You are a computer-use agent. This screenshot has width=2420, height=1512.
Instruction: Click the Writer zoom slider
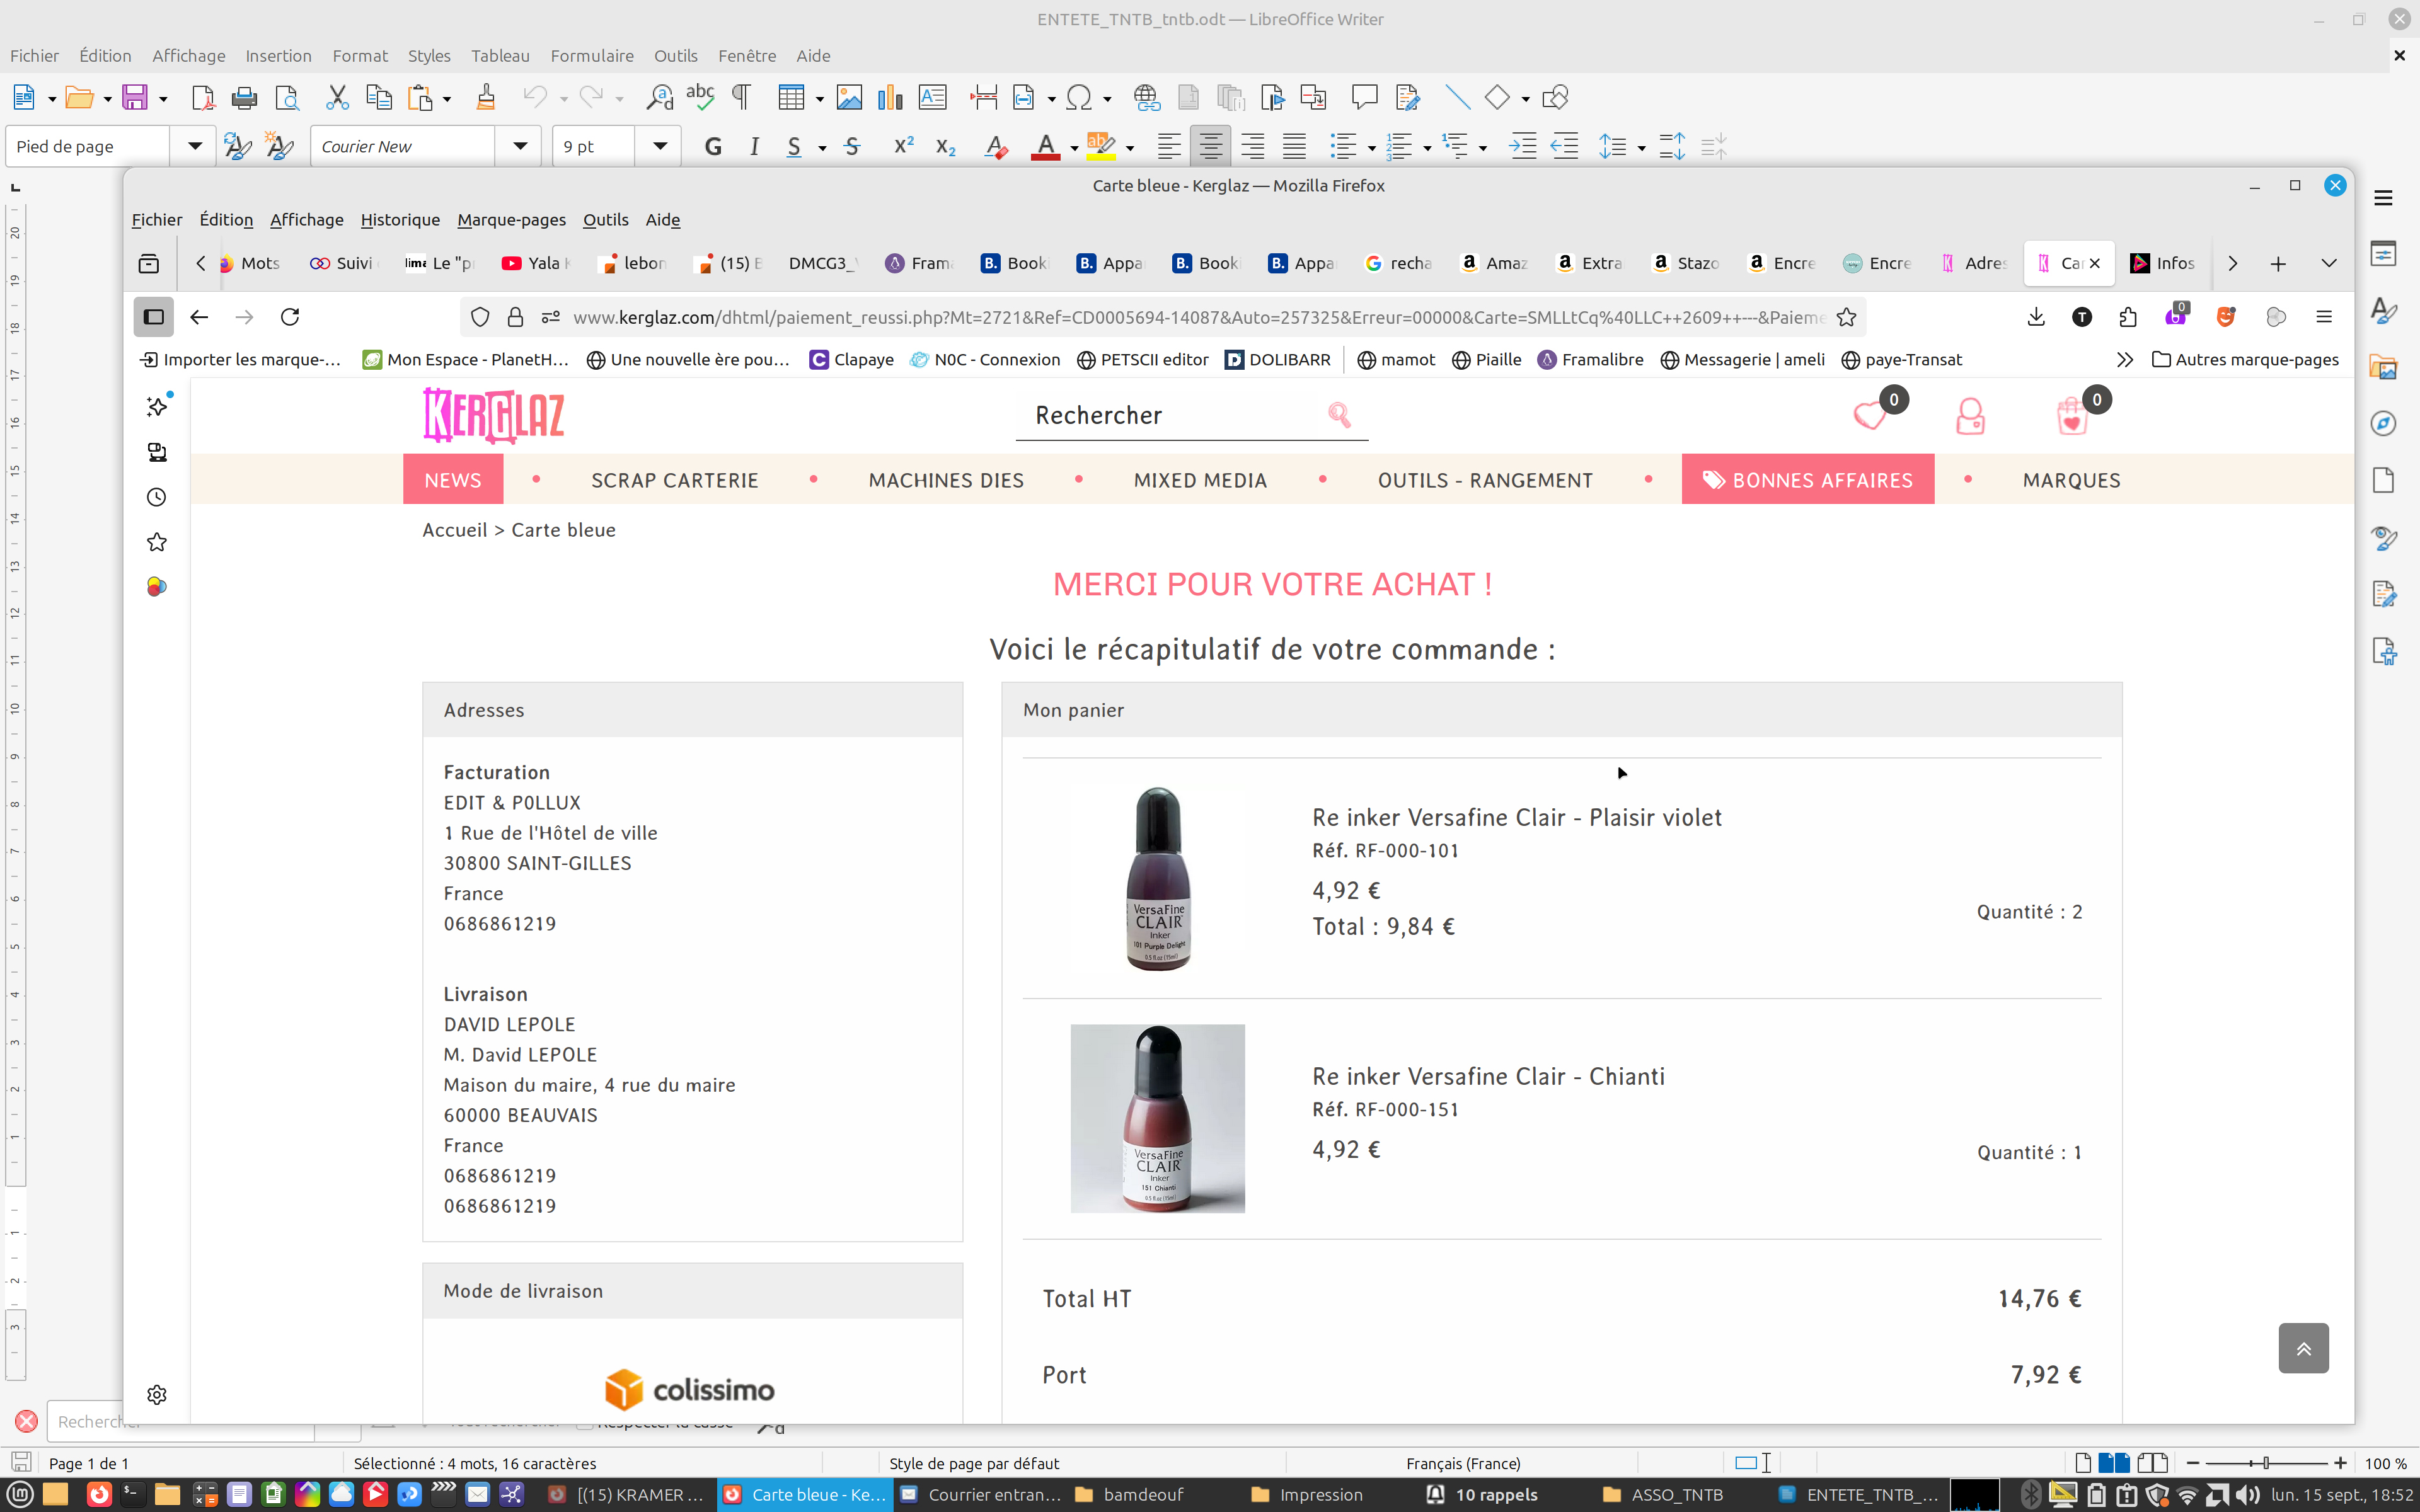tap(2266, 1463)
